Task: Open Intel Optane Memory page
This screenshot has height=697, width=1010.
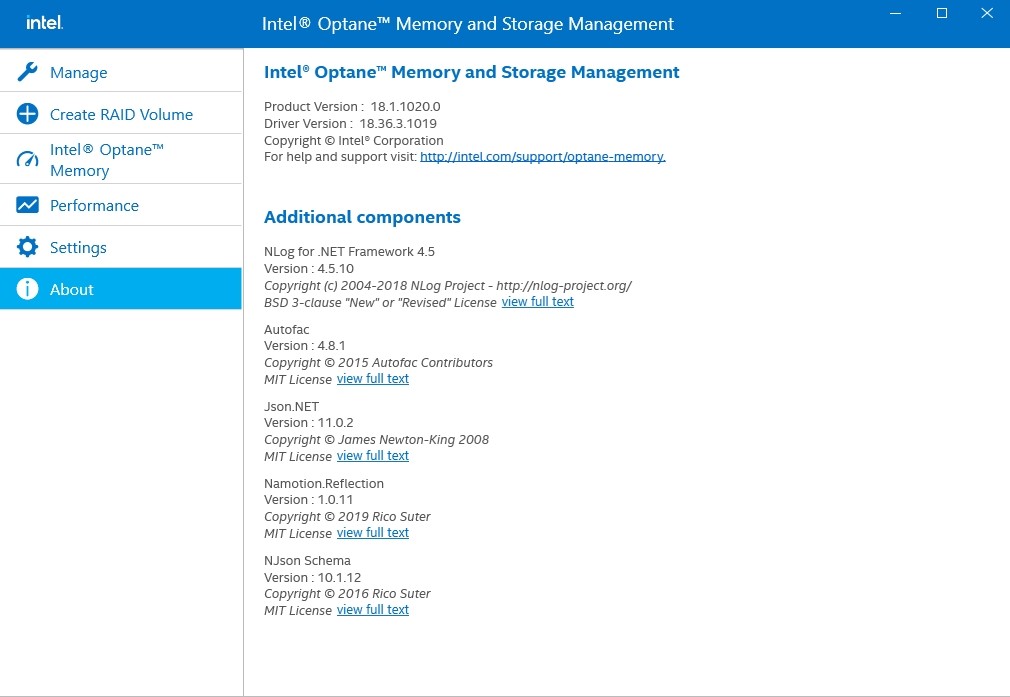Action: (x=121, y=159)
